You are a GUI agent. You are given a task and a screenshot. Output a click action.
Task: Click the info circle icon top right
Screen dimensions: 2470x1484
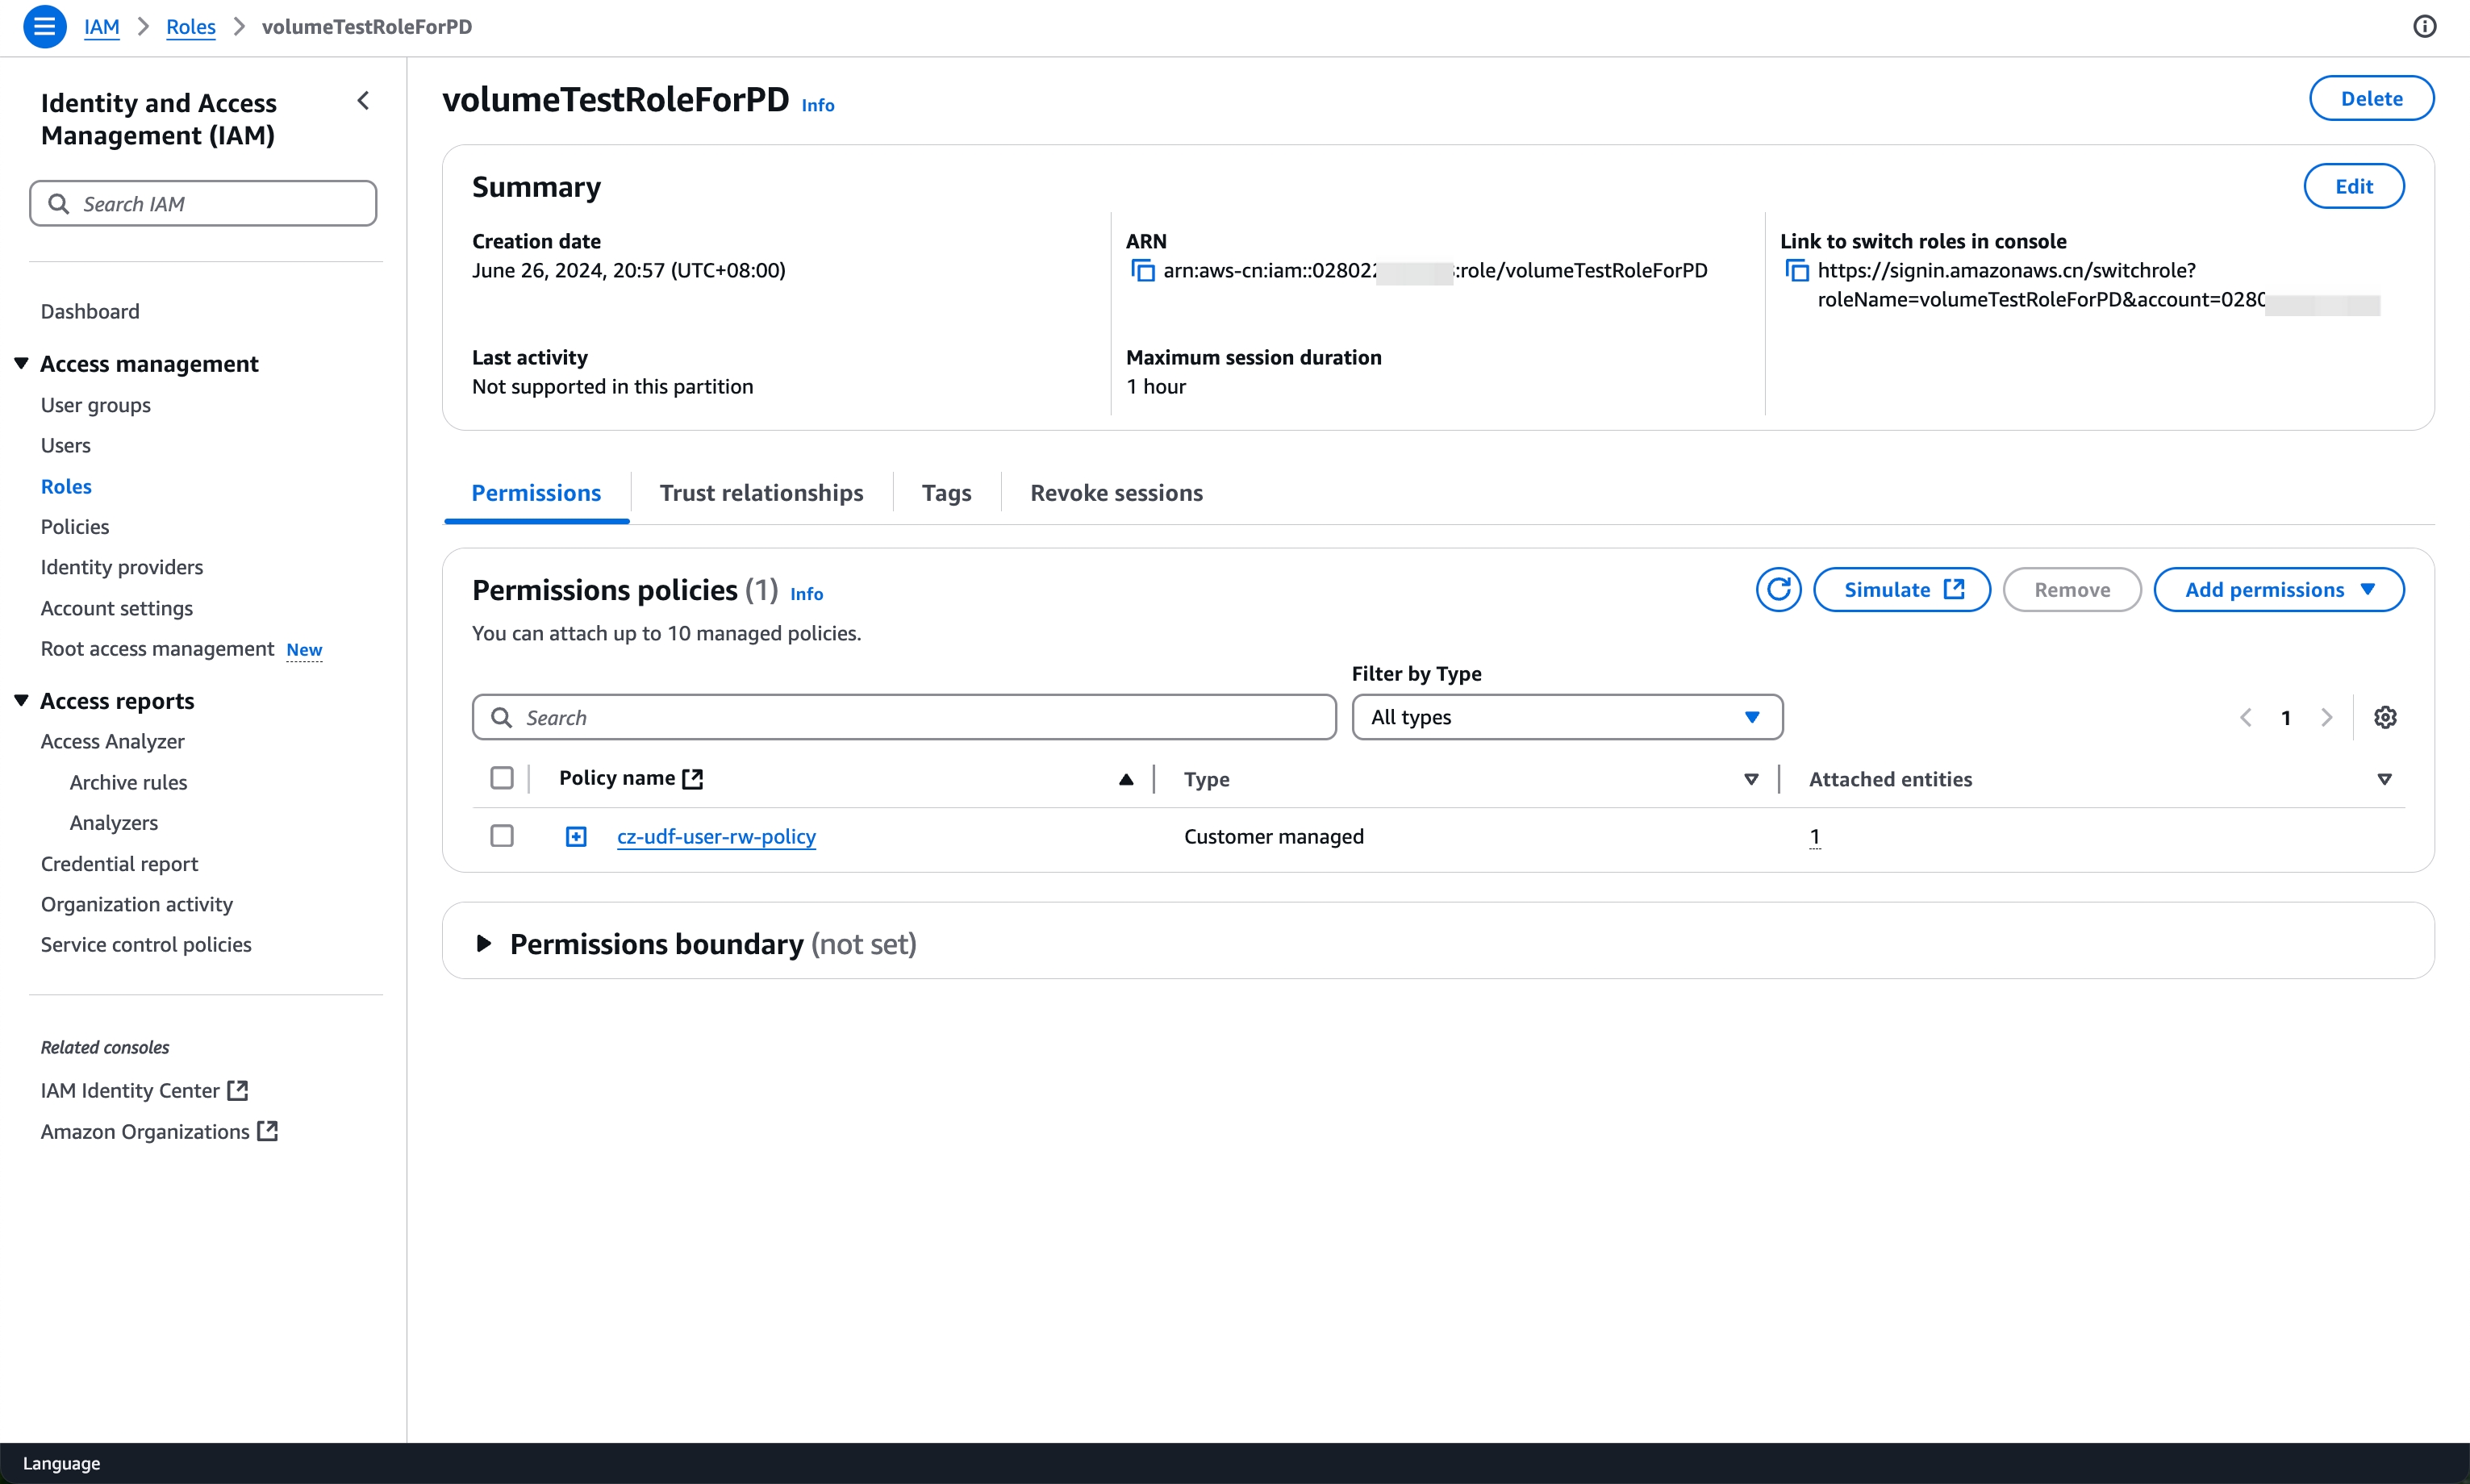pyautogui.click(x=2424, y=27)
